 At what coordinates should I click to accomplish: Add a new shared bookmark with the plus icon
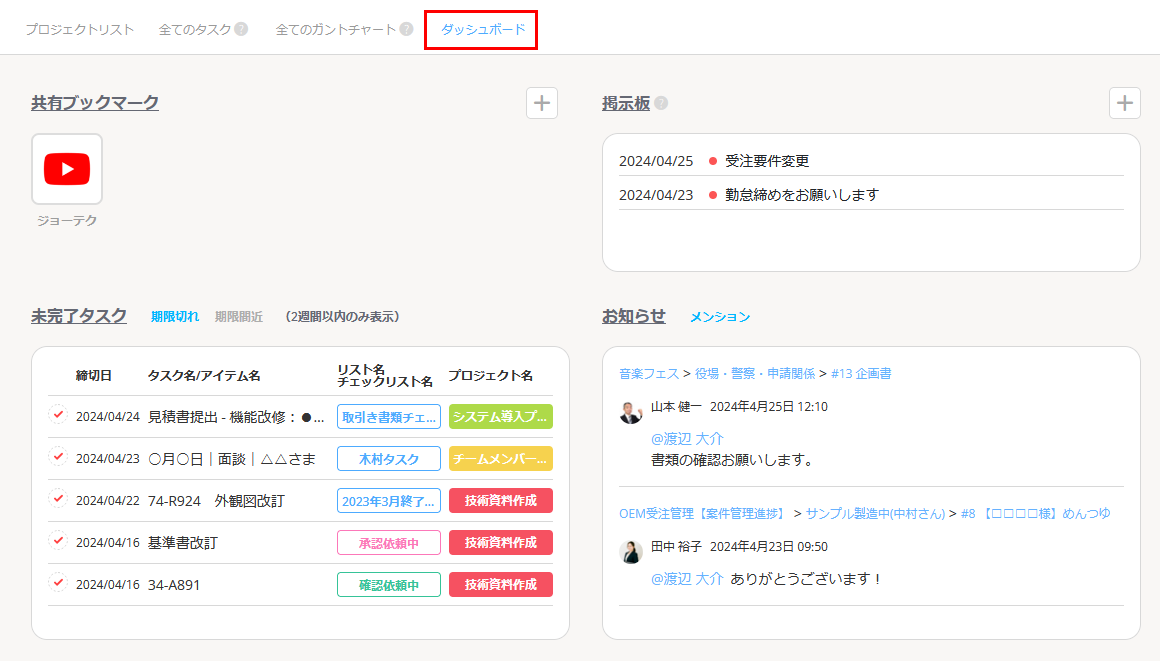[541, 103]
